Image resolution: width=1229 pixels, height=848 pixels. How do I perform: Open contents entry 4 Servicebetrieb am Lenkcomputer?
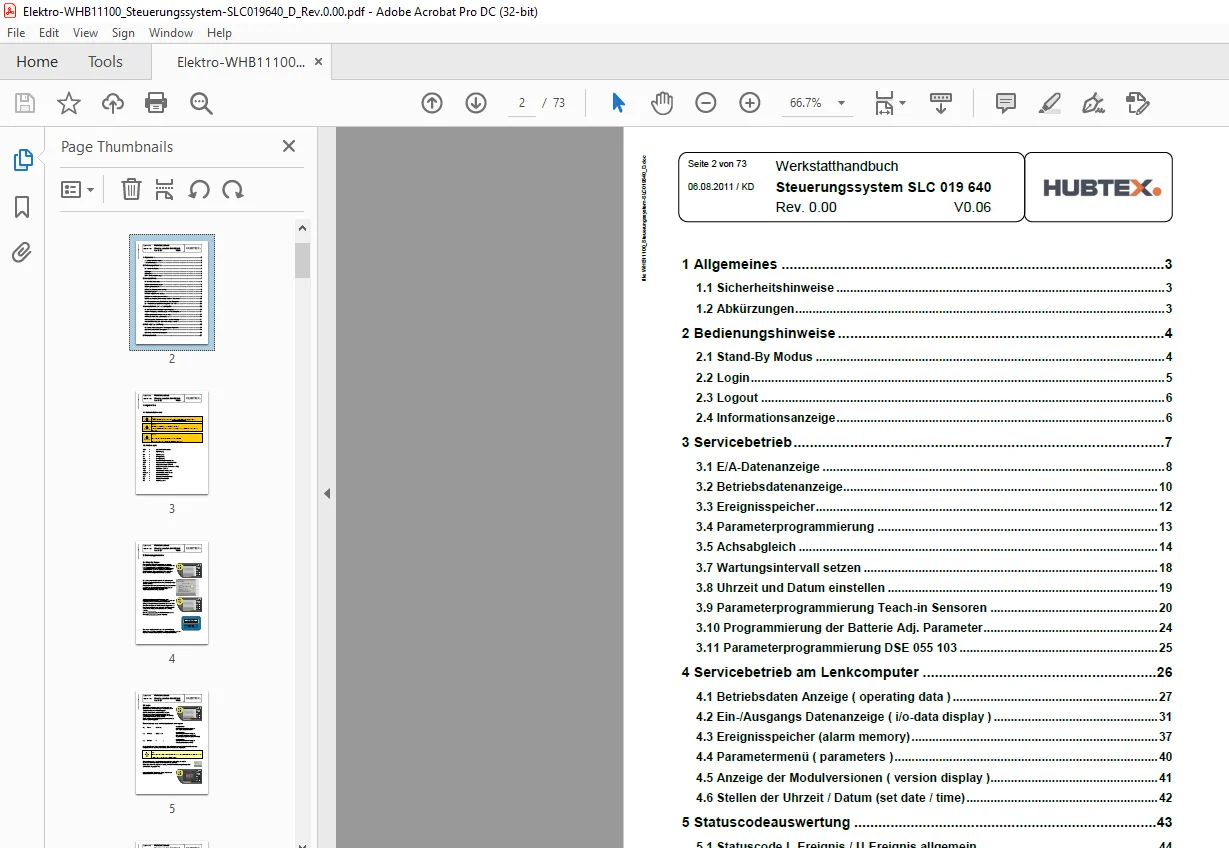pos(927,672)
